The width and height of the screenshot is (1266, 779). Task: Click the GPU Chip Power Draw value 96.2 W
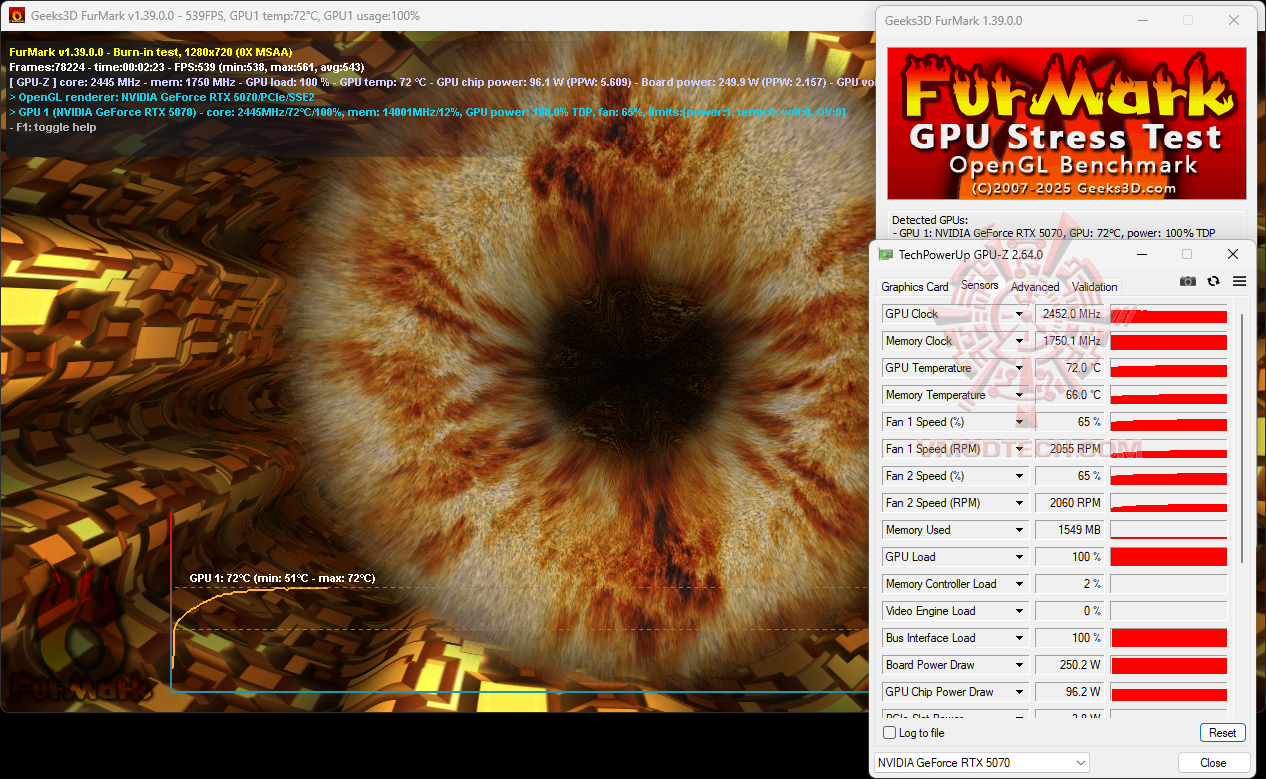pyautogui.click(x=1069, y=692)
